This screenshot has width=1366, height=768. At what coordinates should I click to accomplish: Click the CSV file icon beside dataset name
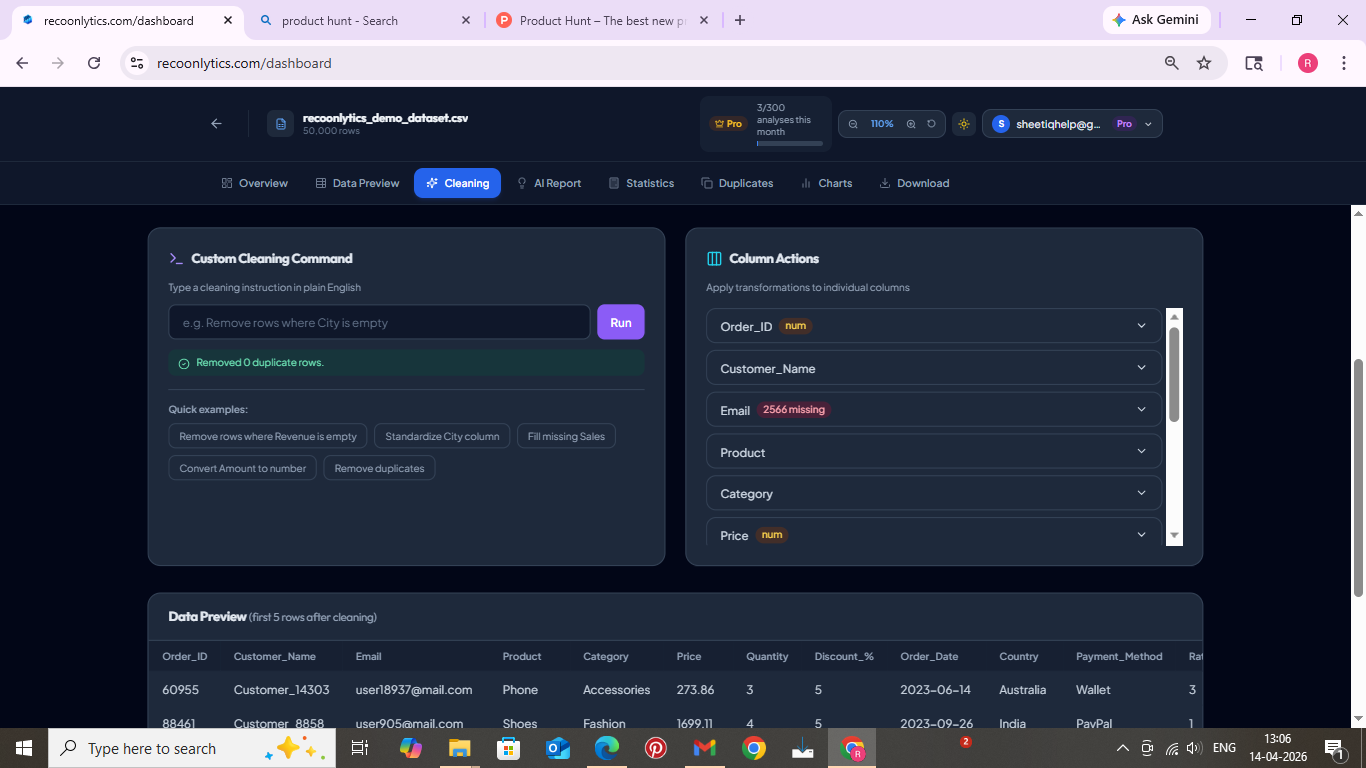[281, 124]
